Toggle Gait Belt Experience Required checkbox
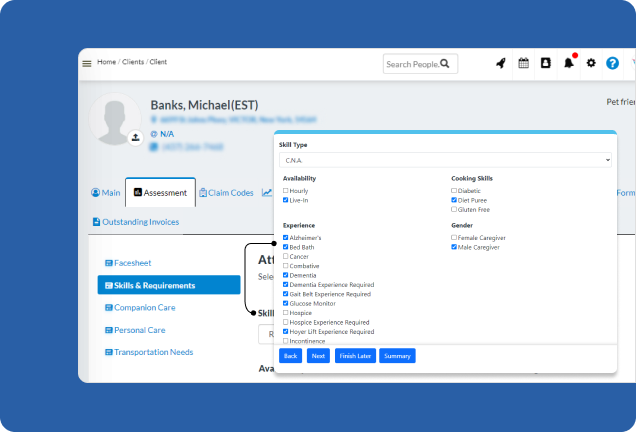Viewport: 636px width, 432px height. click(286, 294)
